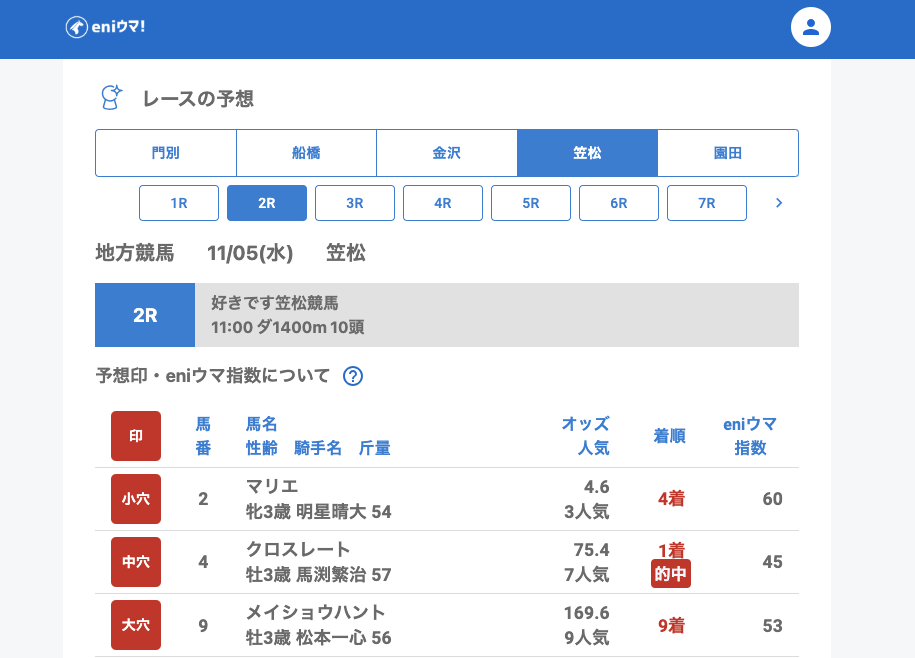The height and width of the screenshot is (658, 915).
Task: Click the race prediction header icon
Action: click(x=111, y=98)
